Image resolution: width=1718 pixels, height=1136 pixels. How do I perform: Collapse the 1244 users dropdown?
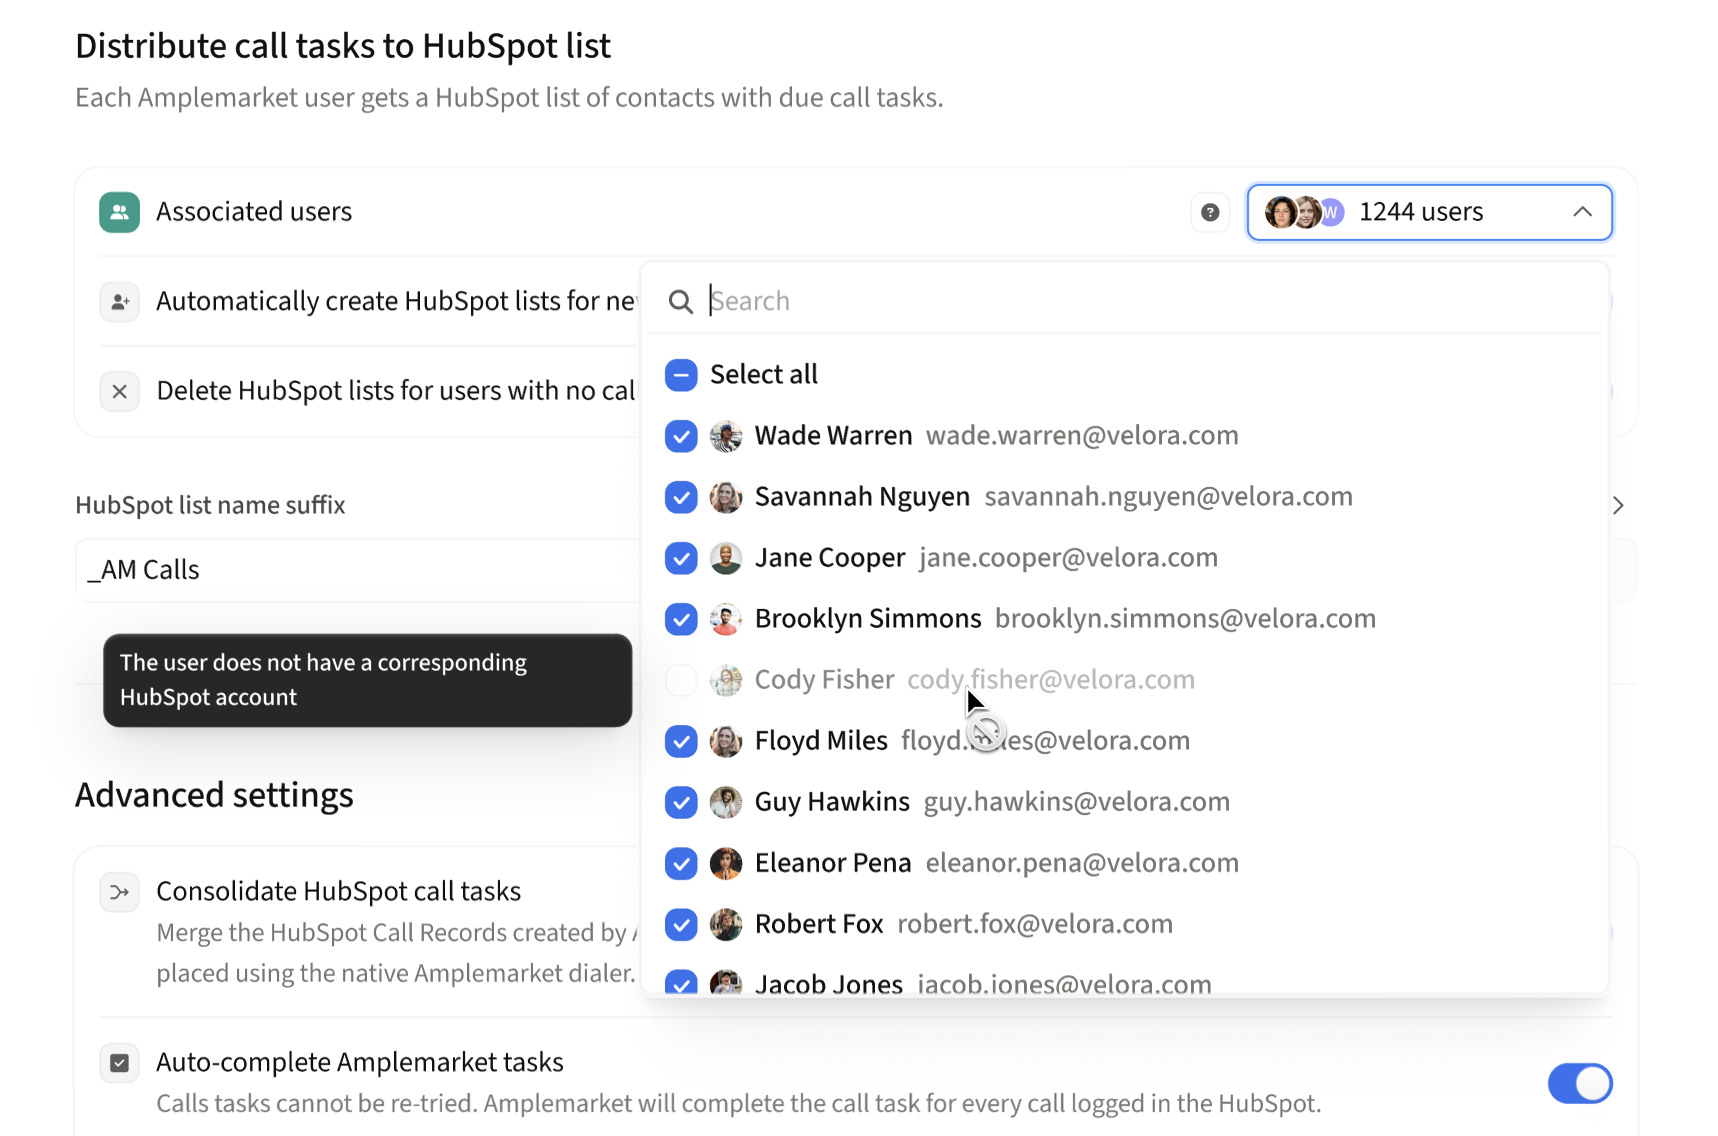[1430, 212]
